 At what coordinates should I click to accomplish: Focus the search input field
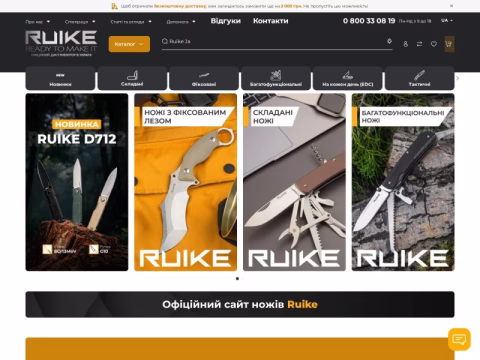(277, 41)
